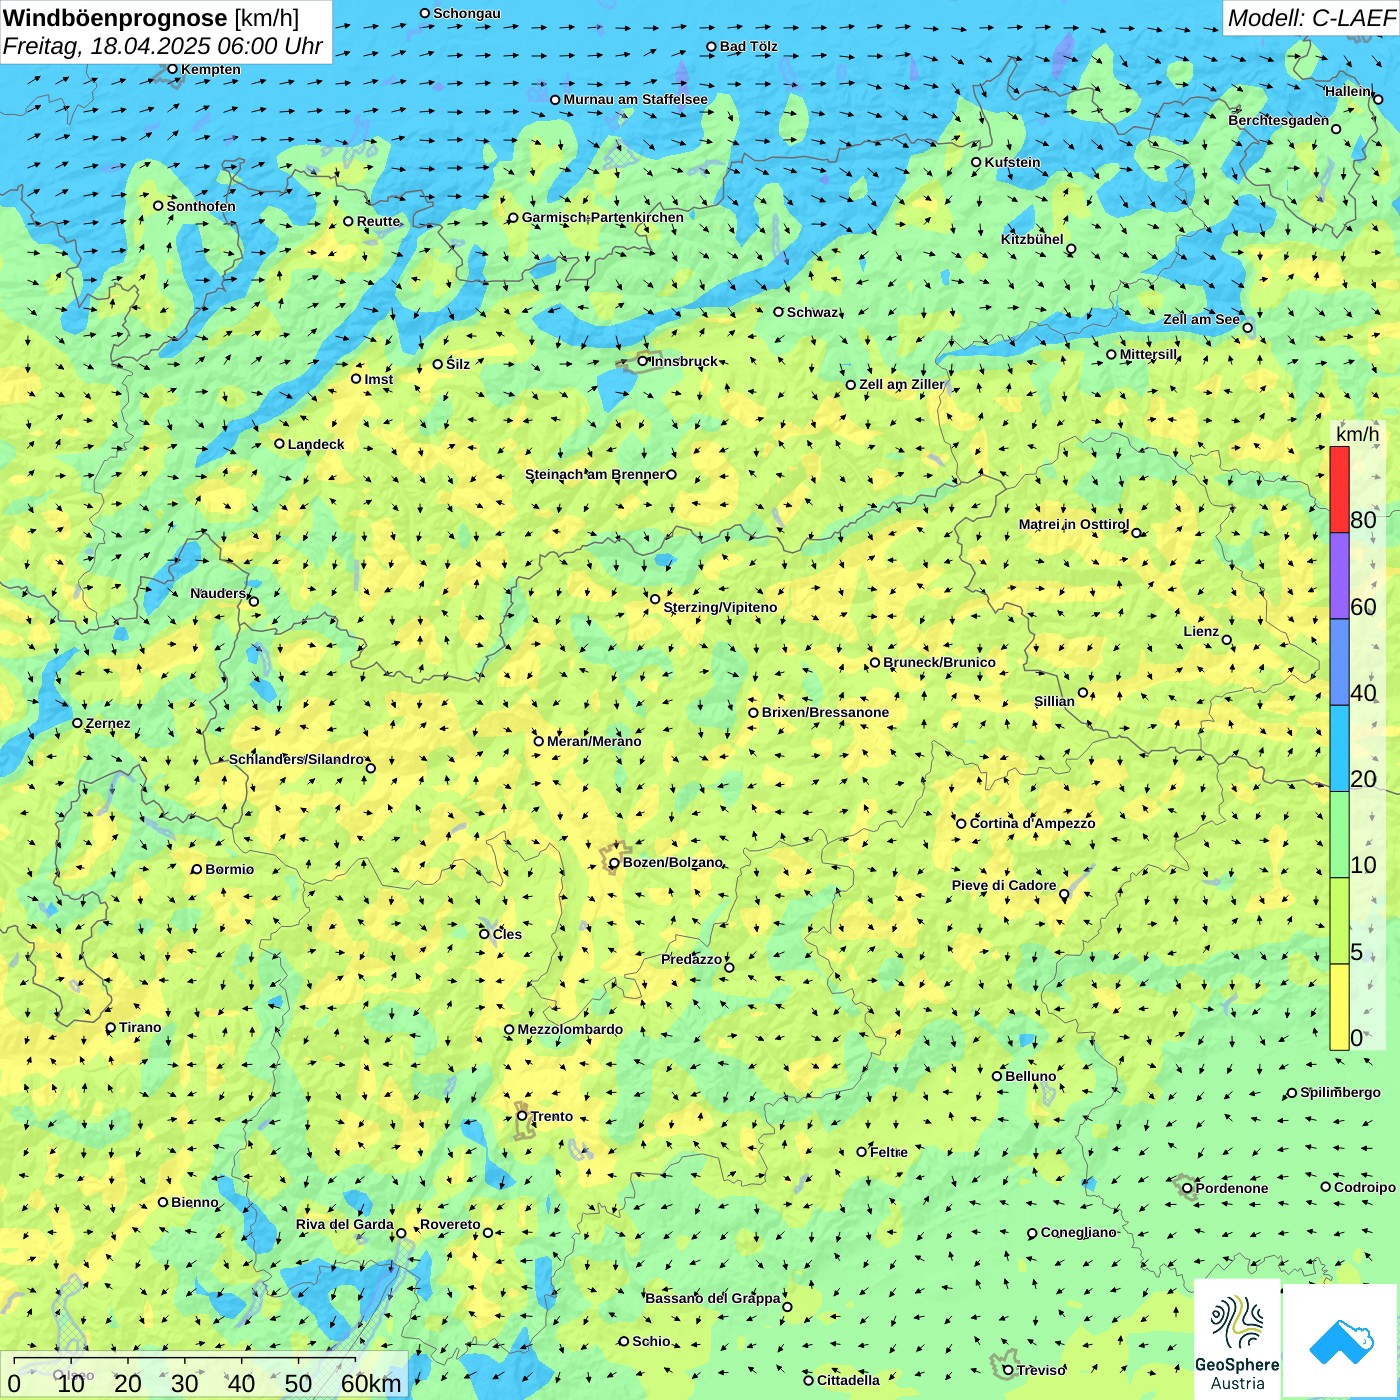Click the 'Bormio' label
Screen dimensions: 1400x1400
tap(229, 869)
